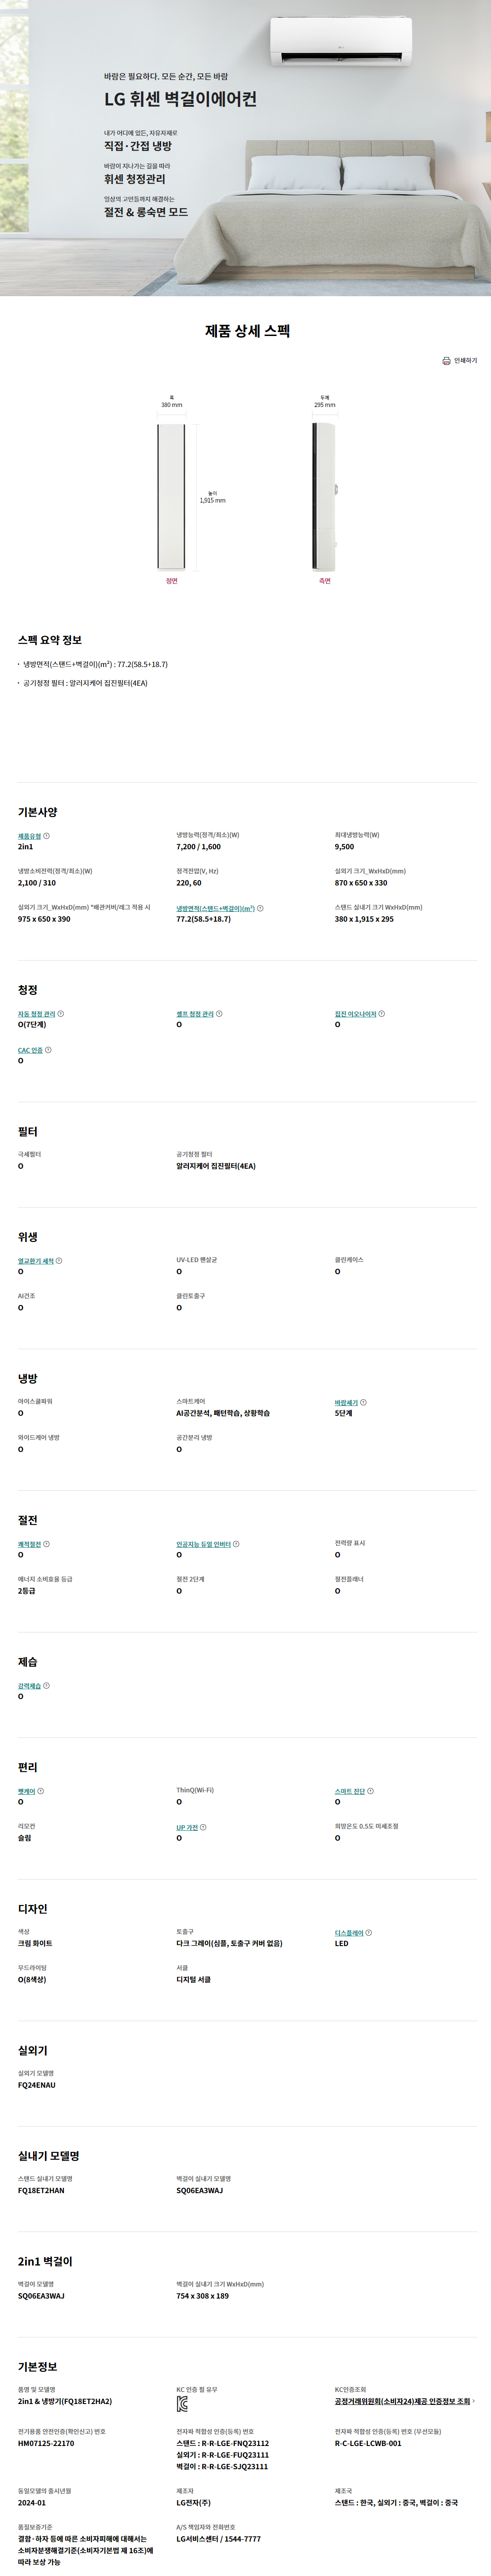The image size is (491, 2576).
Task: Select the front view (정면) product image
Action: [171, 497]
